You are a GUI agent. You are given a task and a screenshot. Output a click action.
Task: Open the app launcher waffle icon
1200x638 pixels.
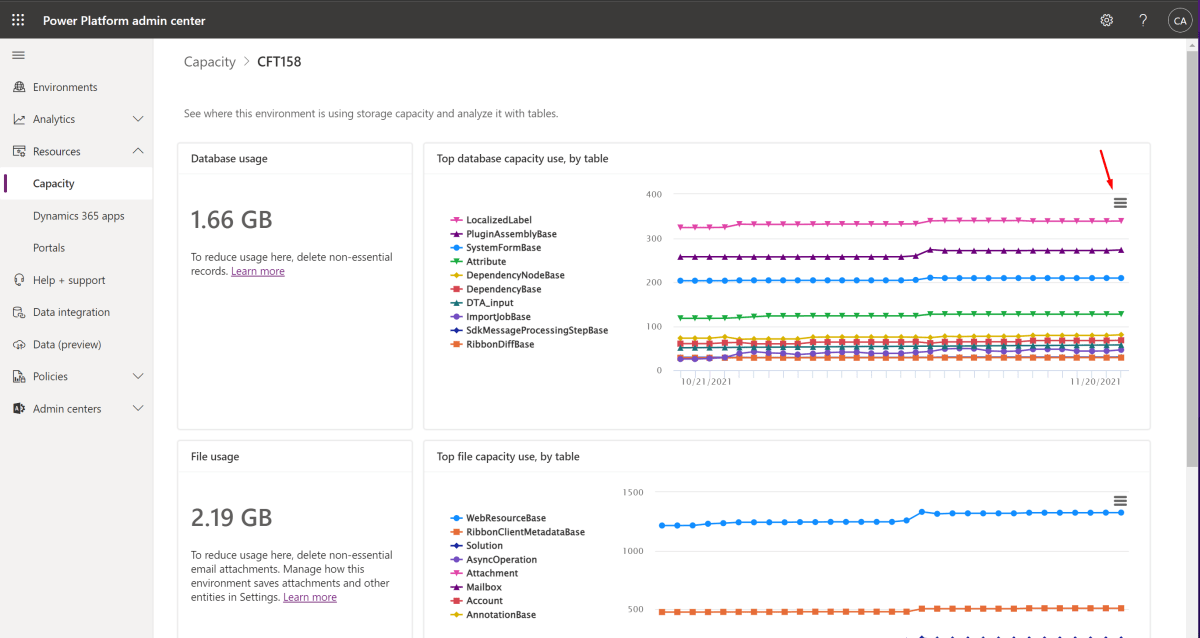[x=18, y=20]
